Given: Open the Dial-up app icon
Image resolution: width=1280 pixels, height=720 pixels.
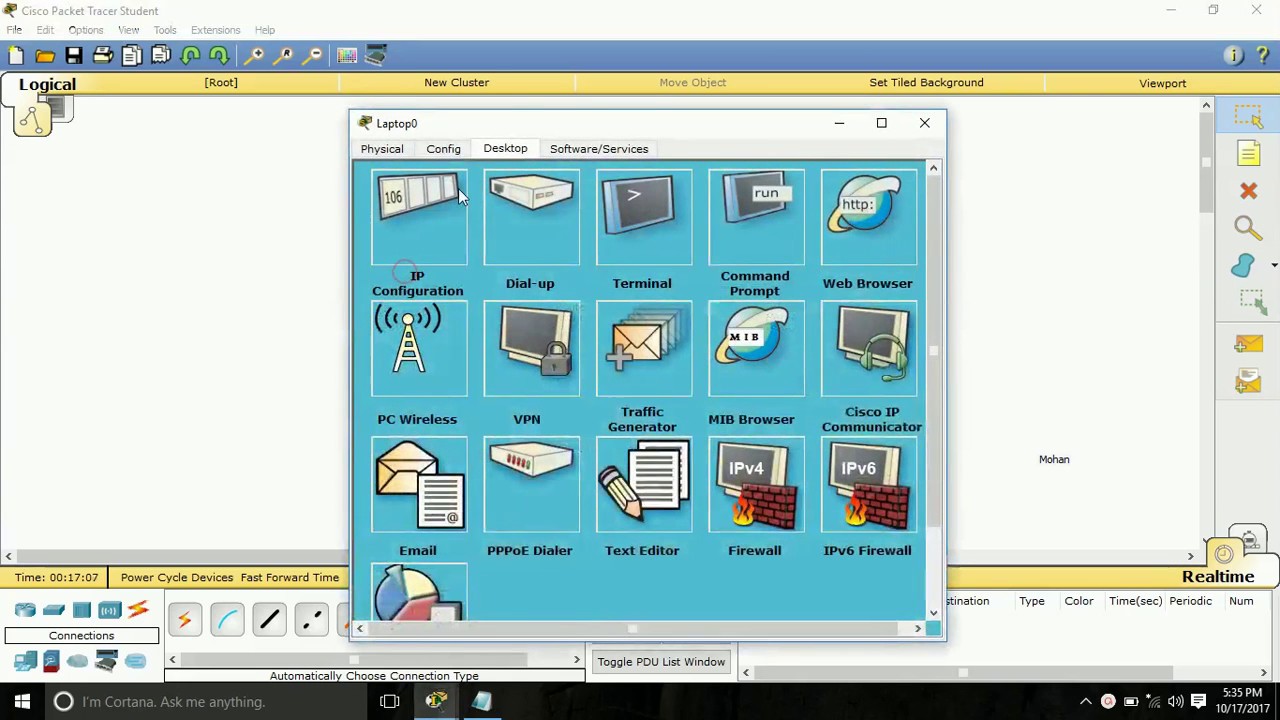Looking at the screenshot, I should tap(531, 217).
